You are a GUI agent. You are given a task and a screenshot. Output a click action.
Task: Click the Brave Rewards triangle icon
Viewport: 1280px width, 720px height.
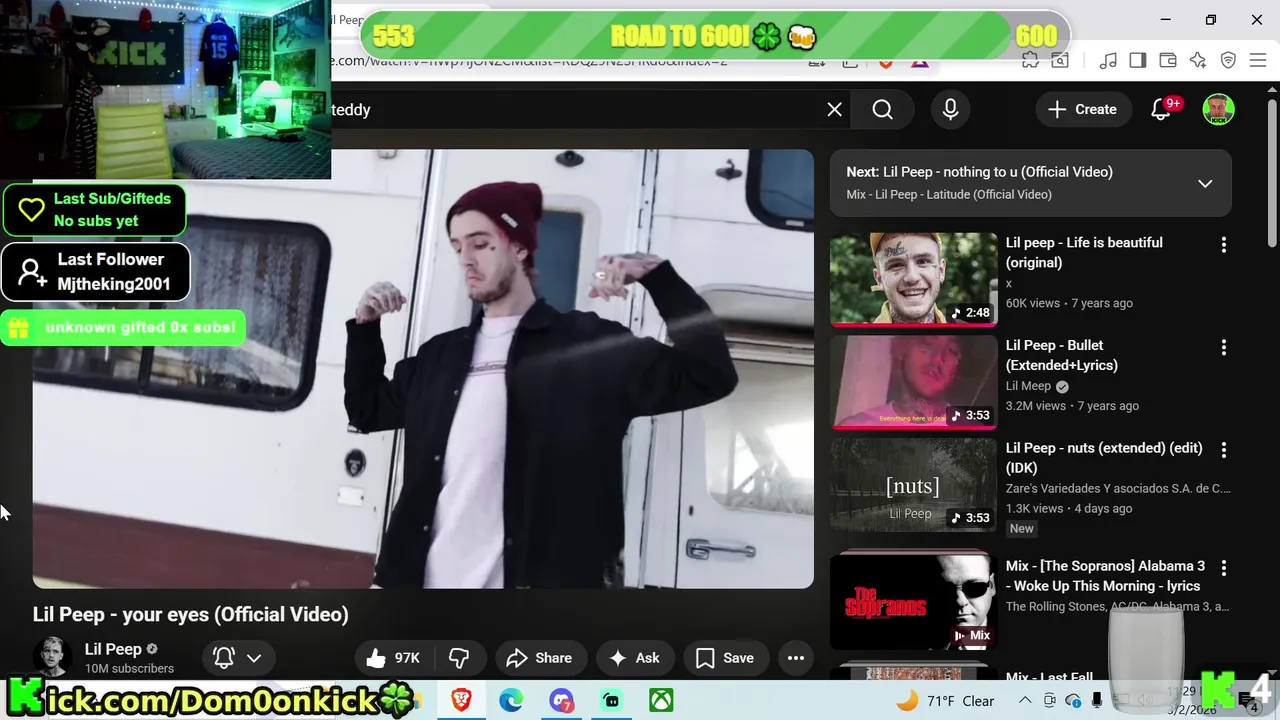click(920, 62)
